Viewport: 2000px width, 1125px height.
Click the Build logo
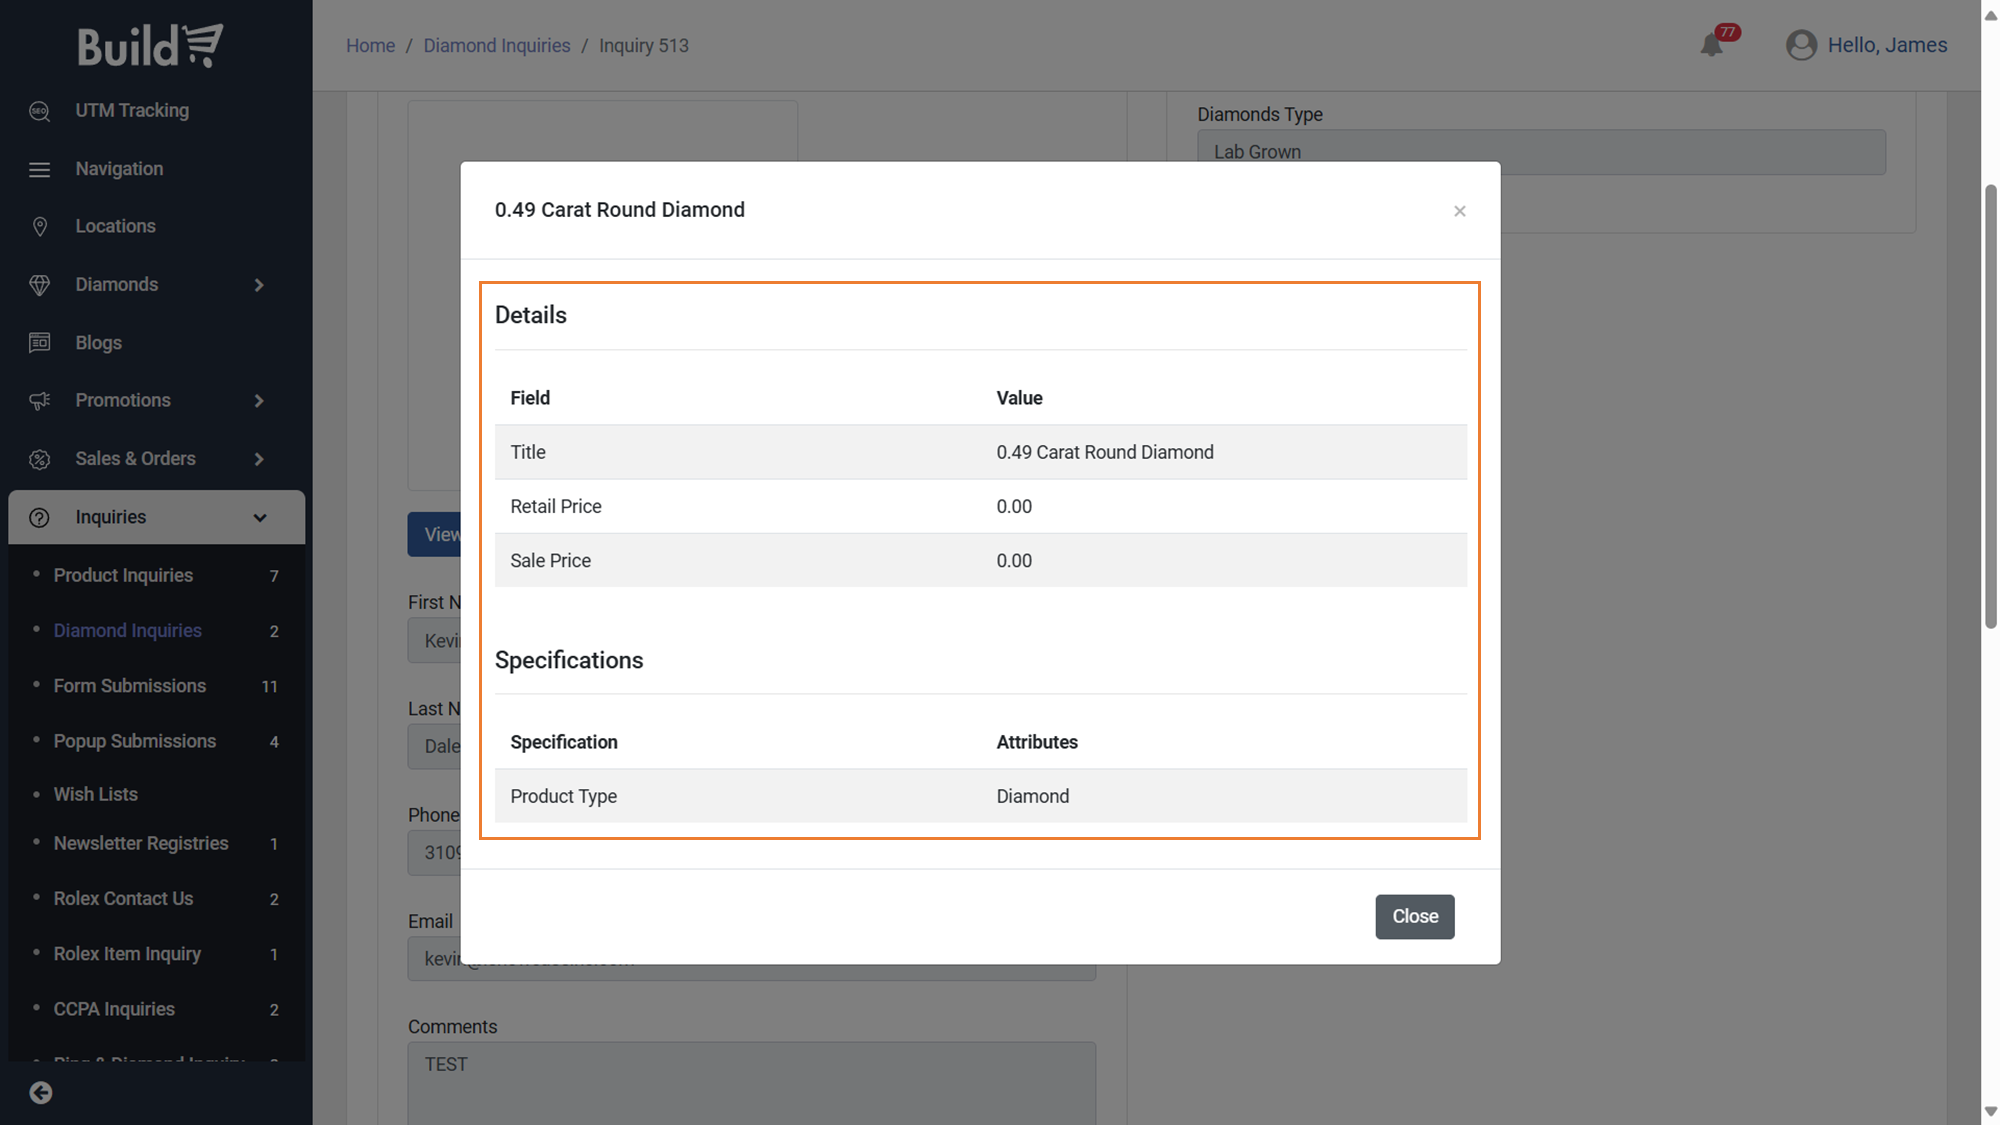click(150, 46)
